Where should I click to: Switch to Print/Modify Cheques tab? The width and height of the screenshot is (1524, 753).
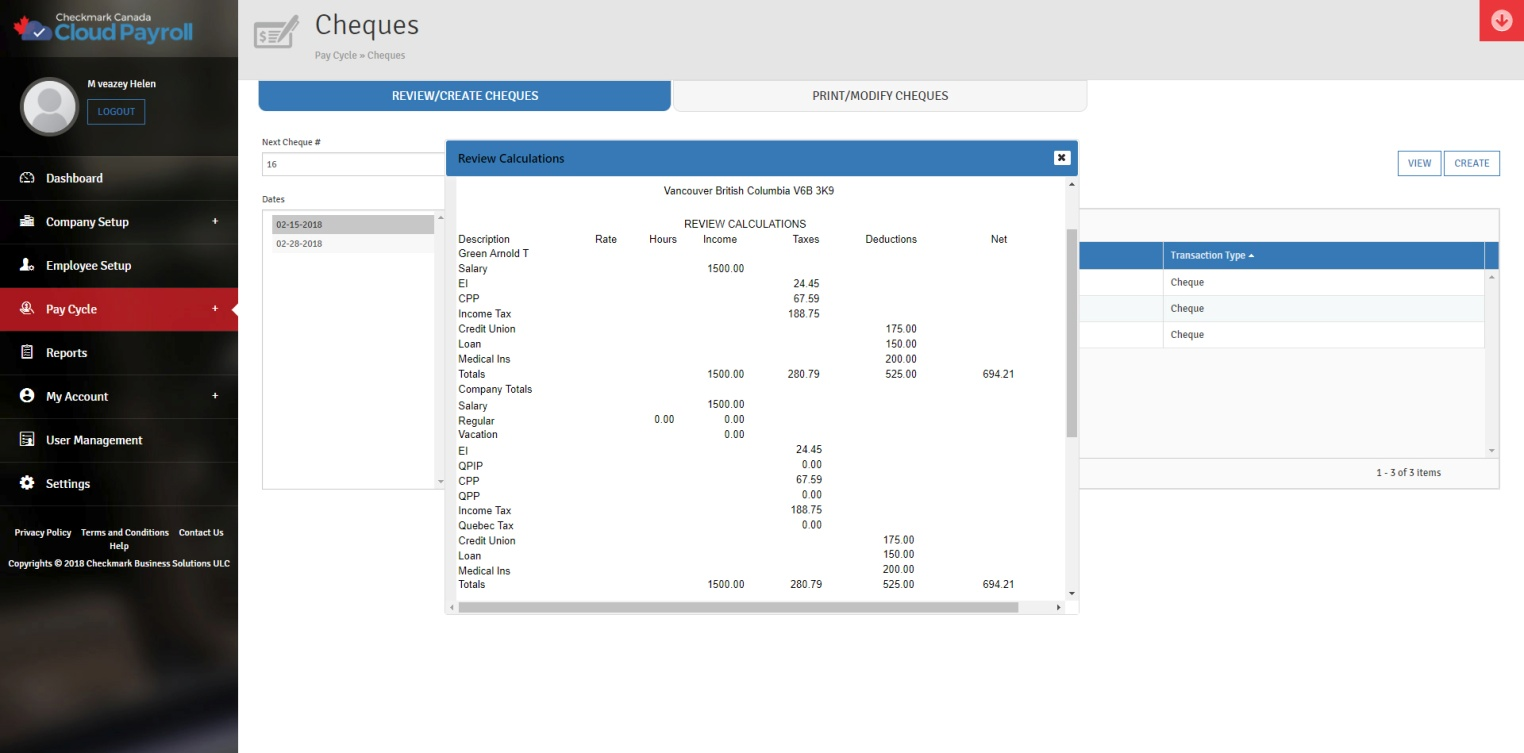(879, 96)
